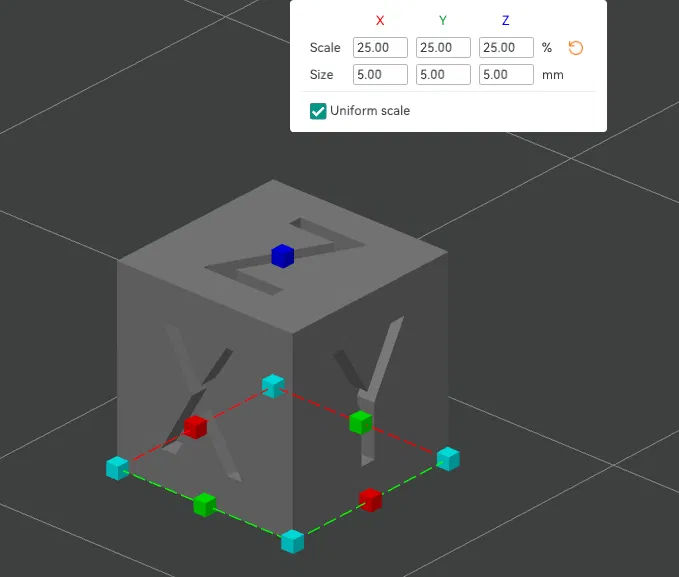The image size is (679, 577).
Task: Click the Scale row label
Action: [325, 48]
